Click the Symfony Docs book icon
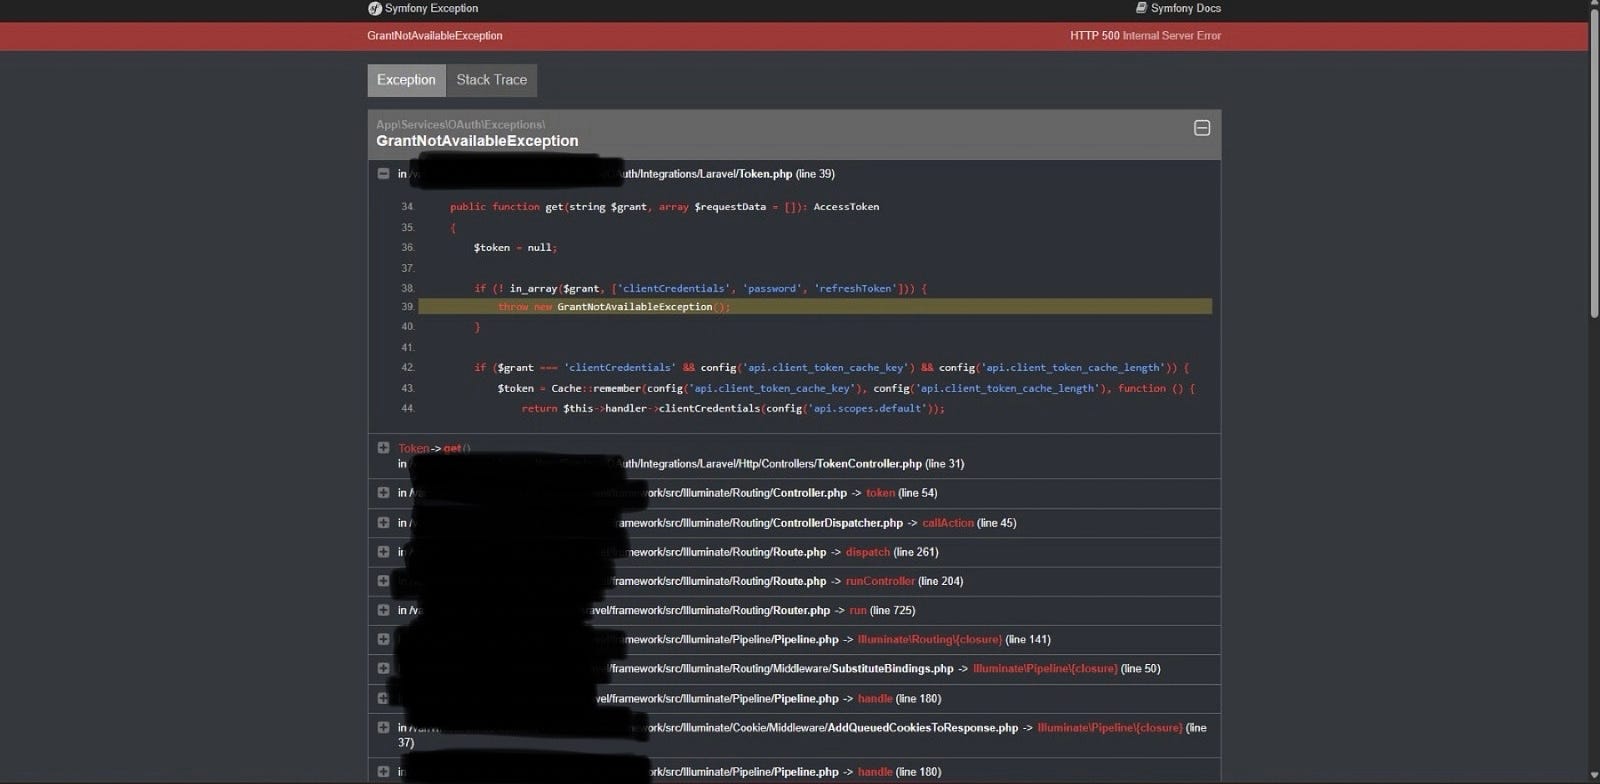Image resolution: width=1600 pixels, height=784 pixels. tap(1141, 8)
